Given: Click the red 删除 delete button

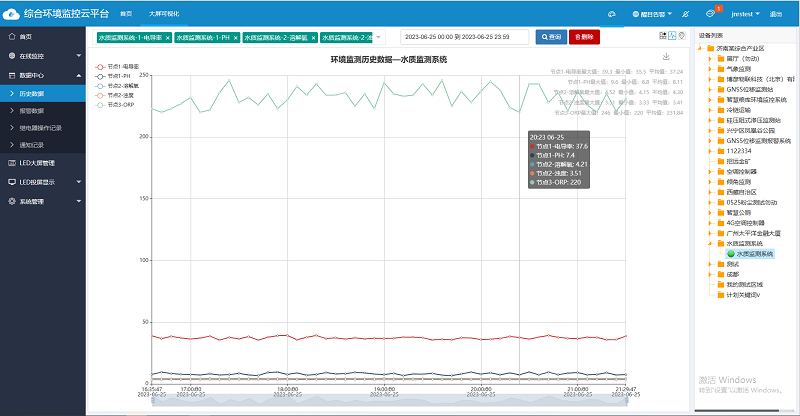Looking at the screenshot, I should 584,37.
